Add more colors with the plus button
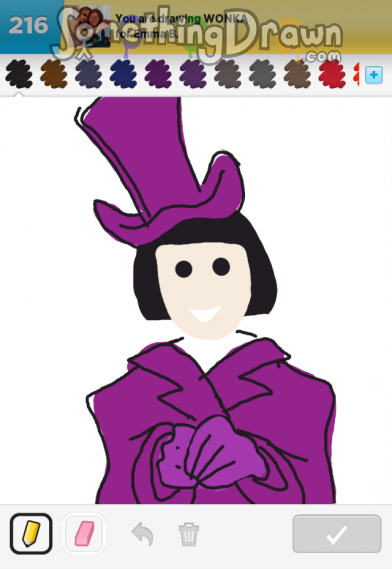392x569 pixels. 374,75
